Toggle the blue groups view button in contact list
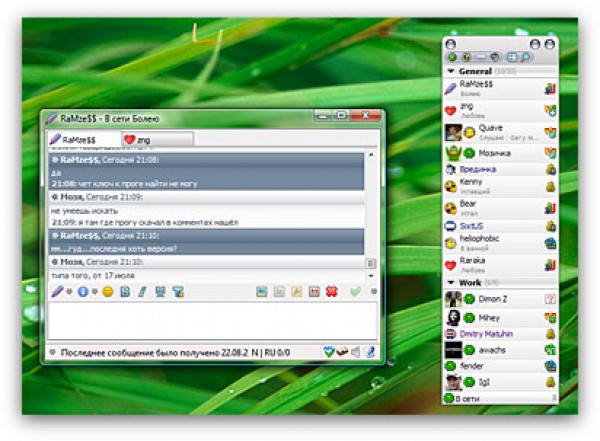Image resolution: width=600 pixels, height=441 pixels. point(512,57)
